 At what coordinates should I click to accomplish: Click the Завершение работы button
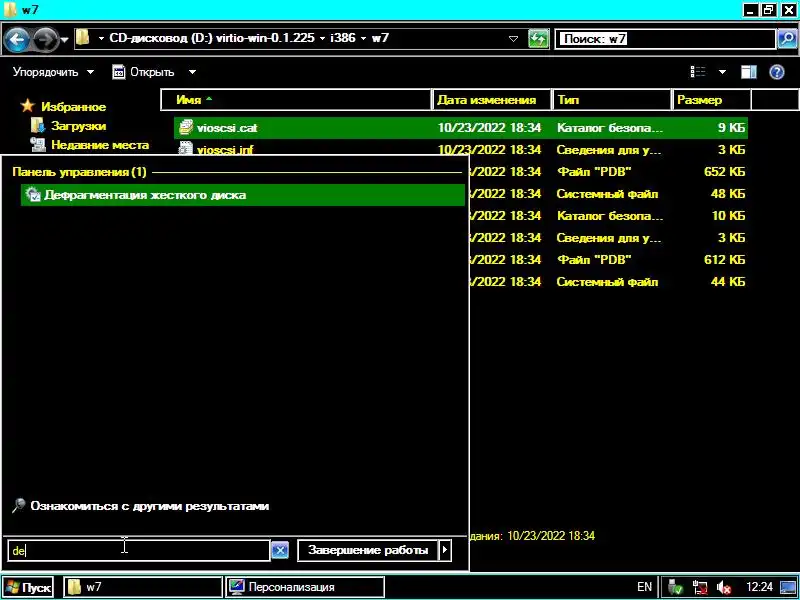(368, 550)
